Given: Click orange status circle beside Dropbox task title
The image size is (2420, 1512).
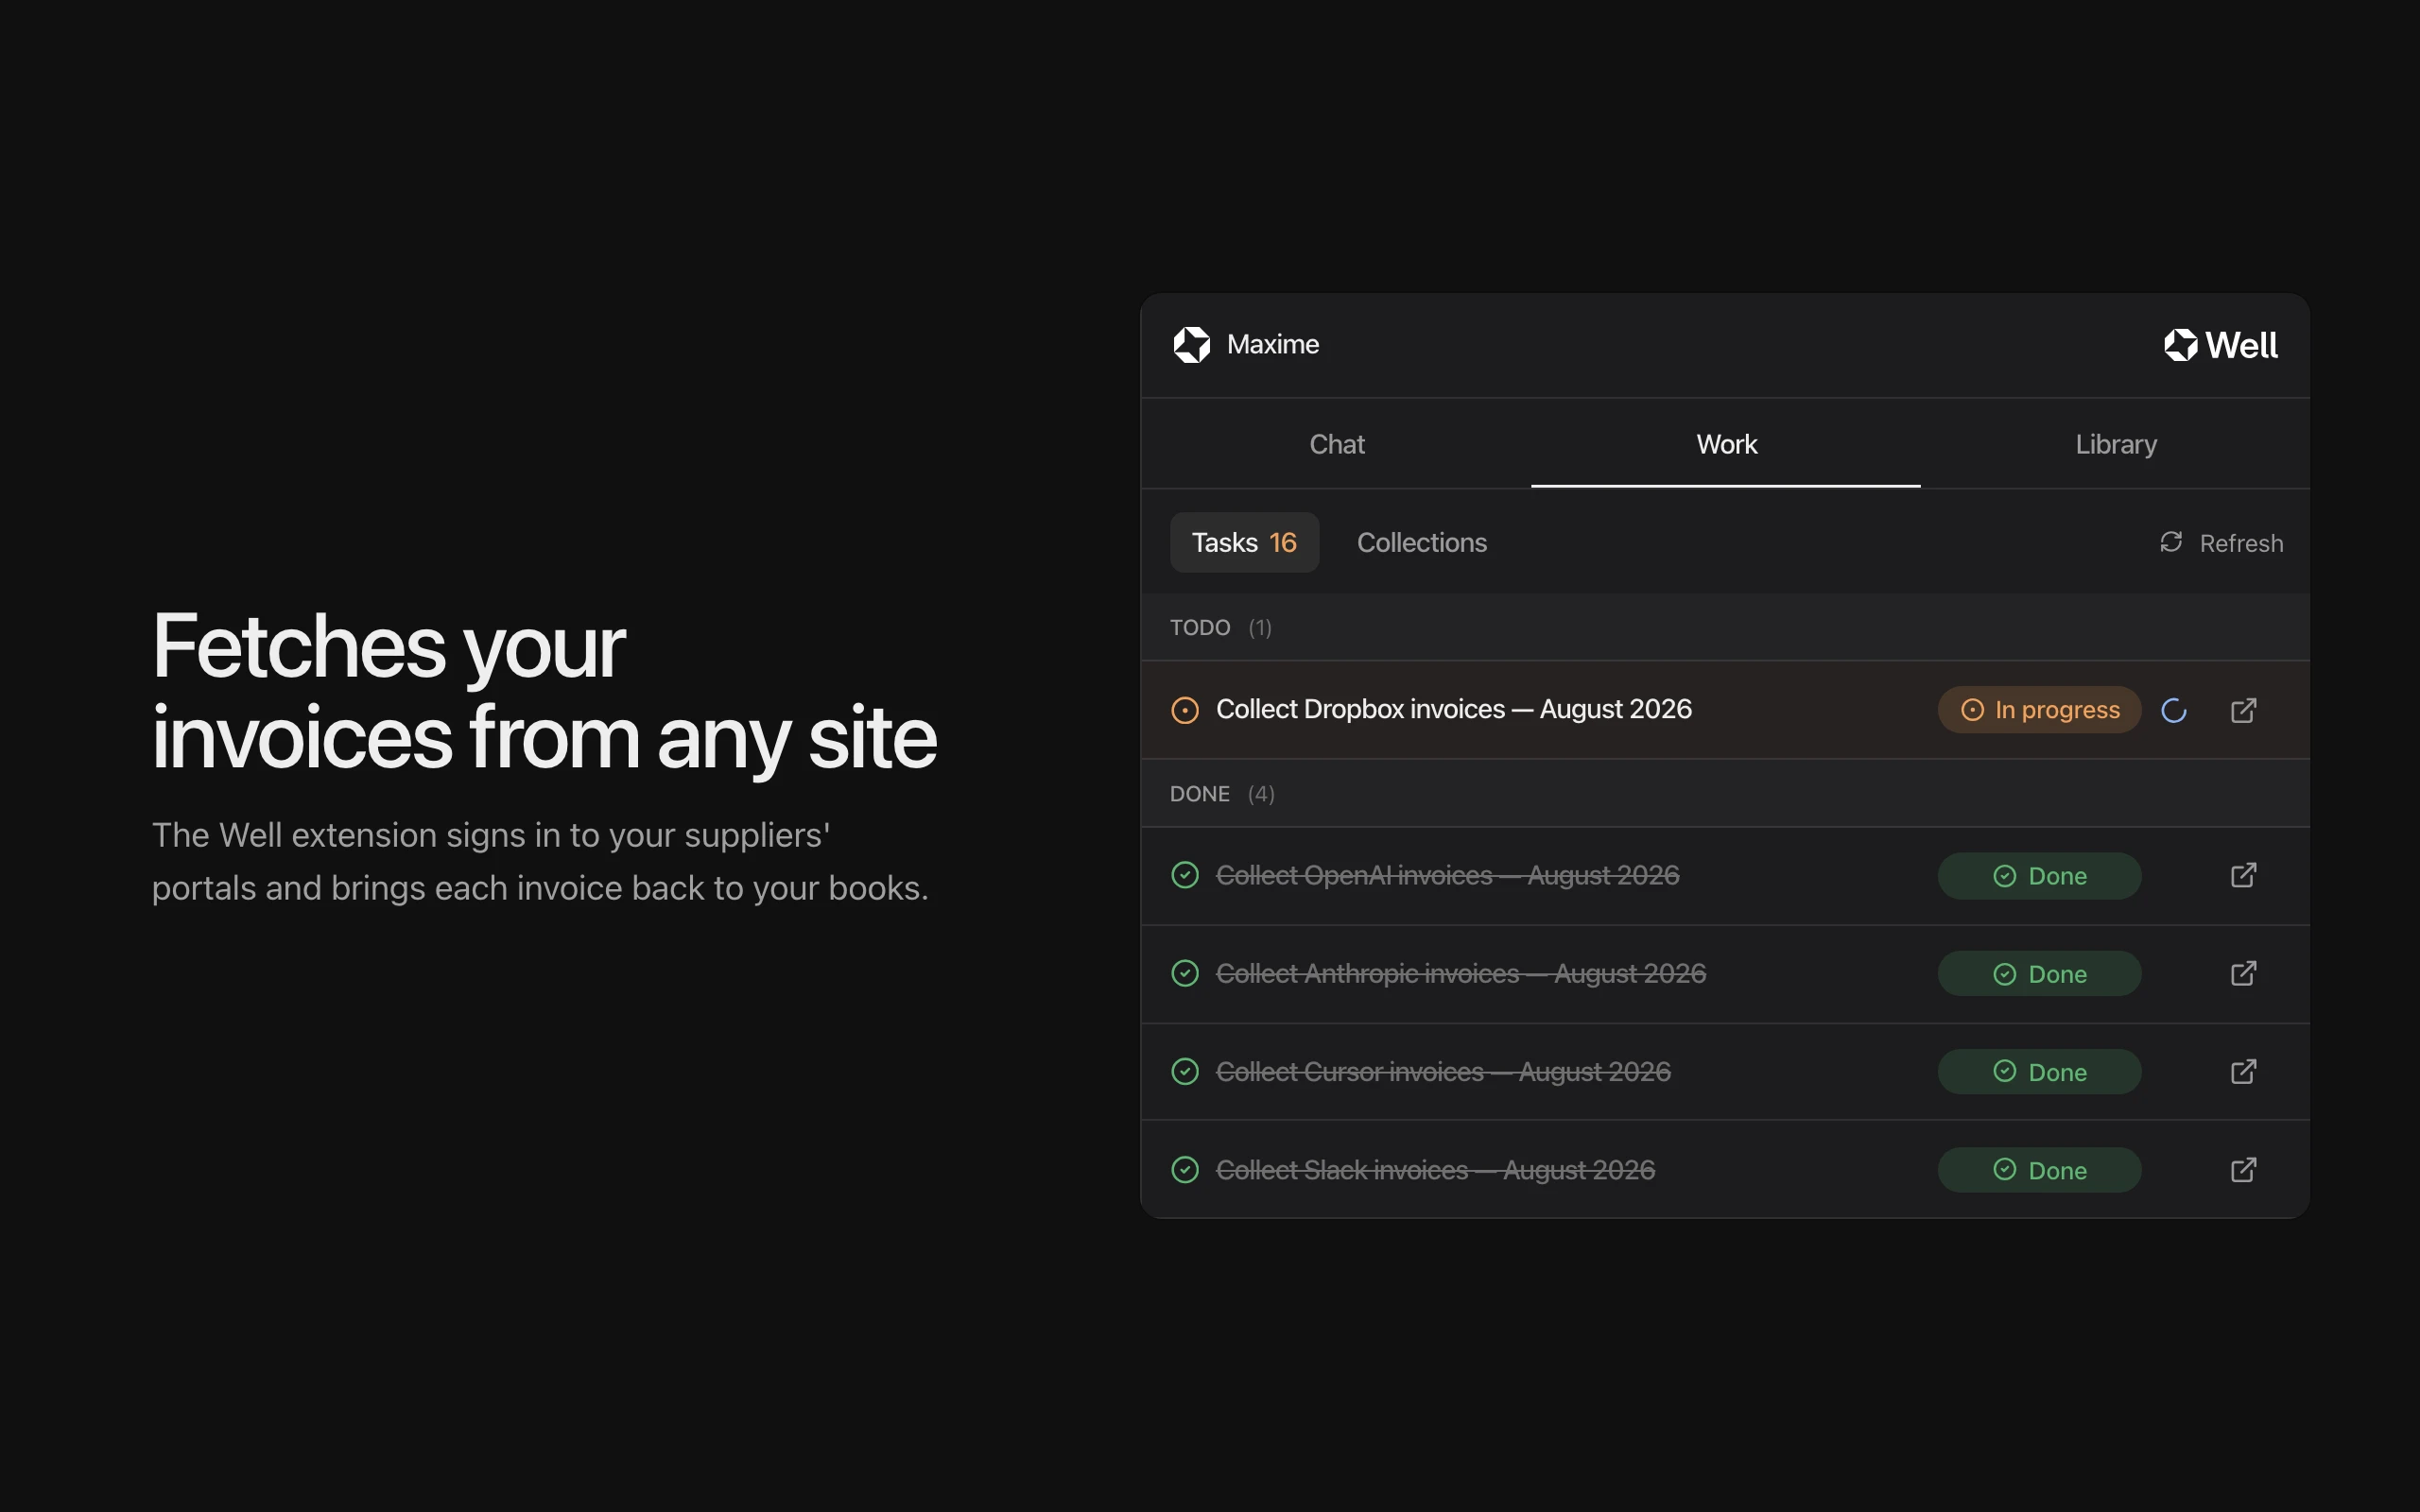Looking at the screenshot, I should pyautogui.click(x=1185, y=710).
